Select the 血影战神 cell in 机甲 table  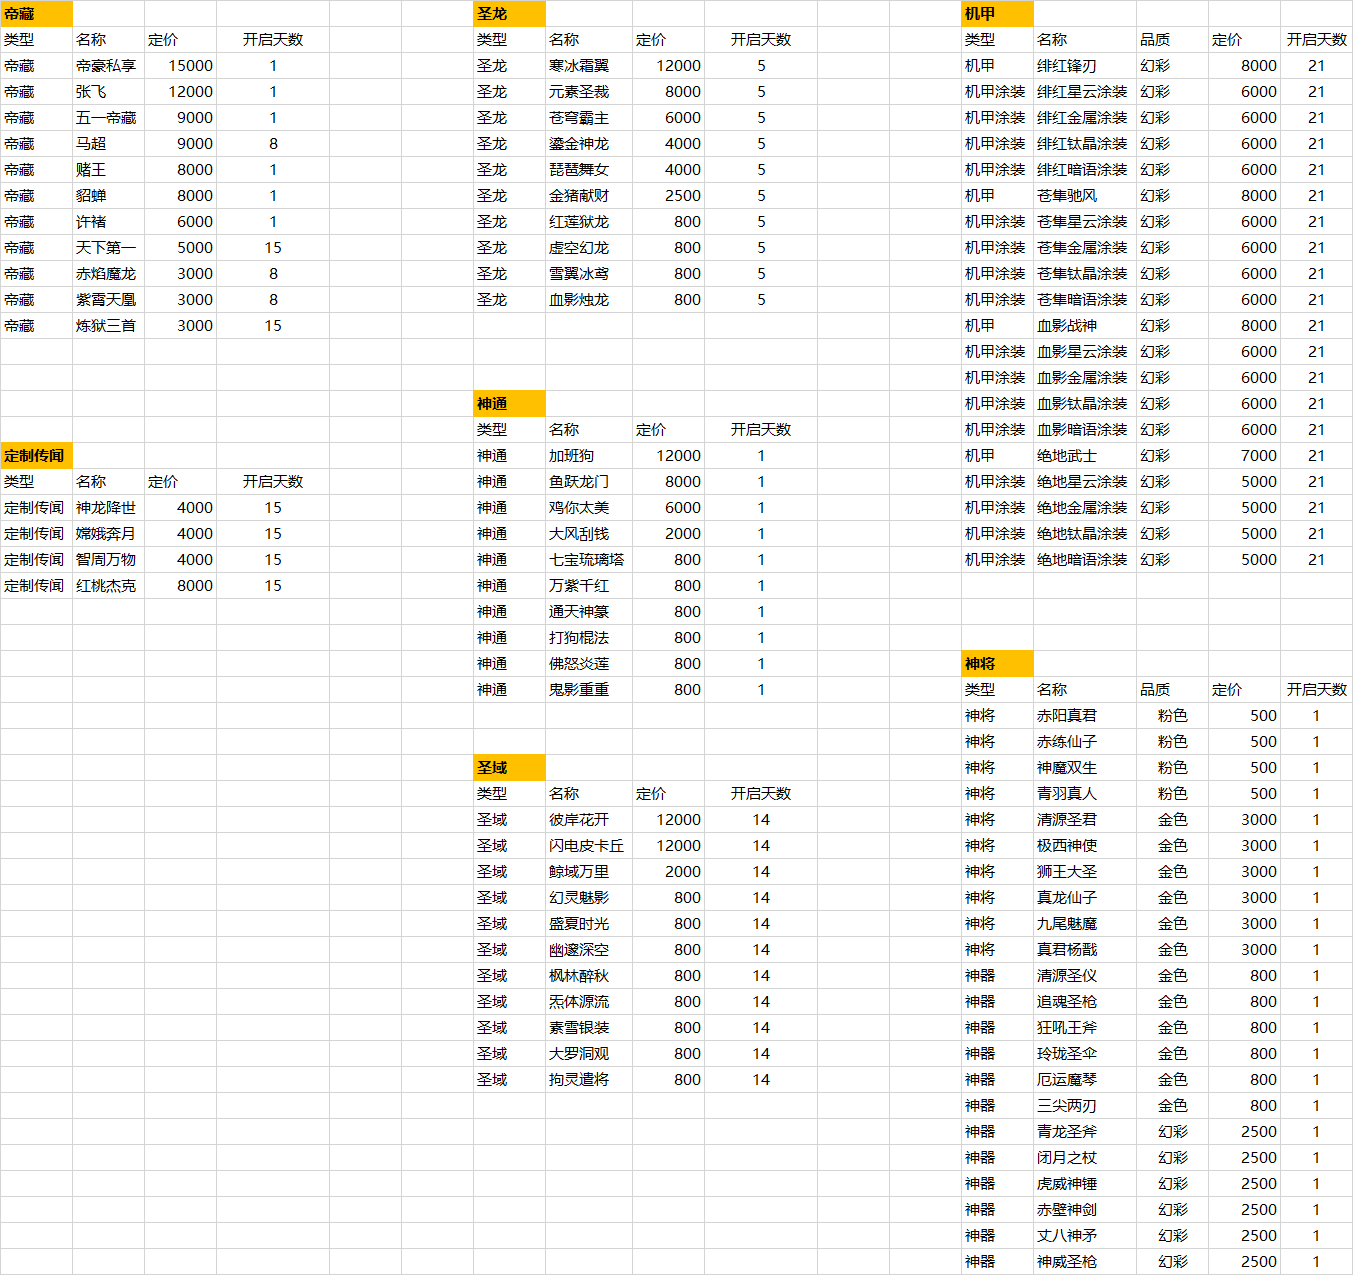1084,326
